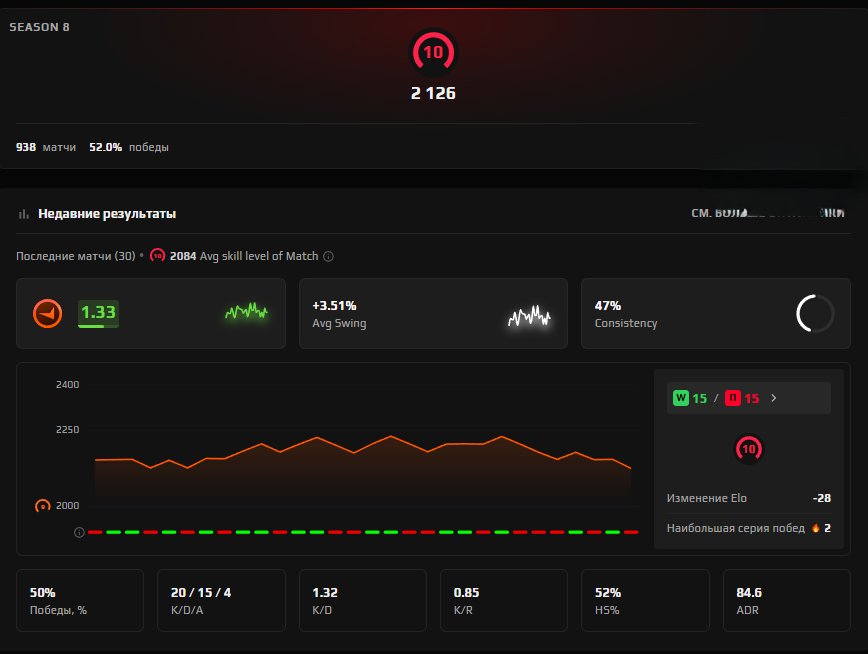Click the 1.32 K/D stat card
868x654 pixels.
click(x=363, y=600)
